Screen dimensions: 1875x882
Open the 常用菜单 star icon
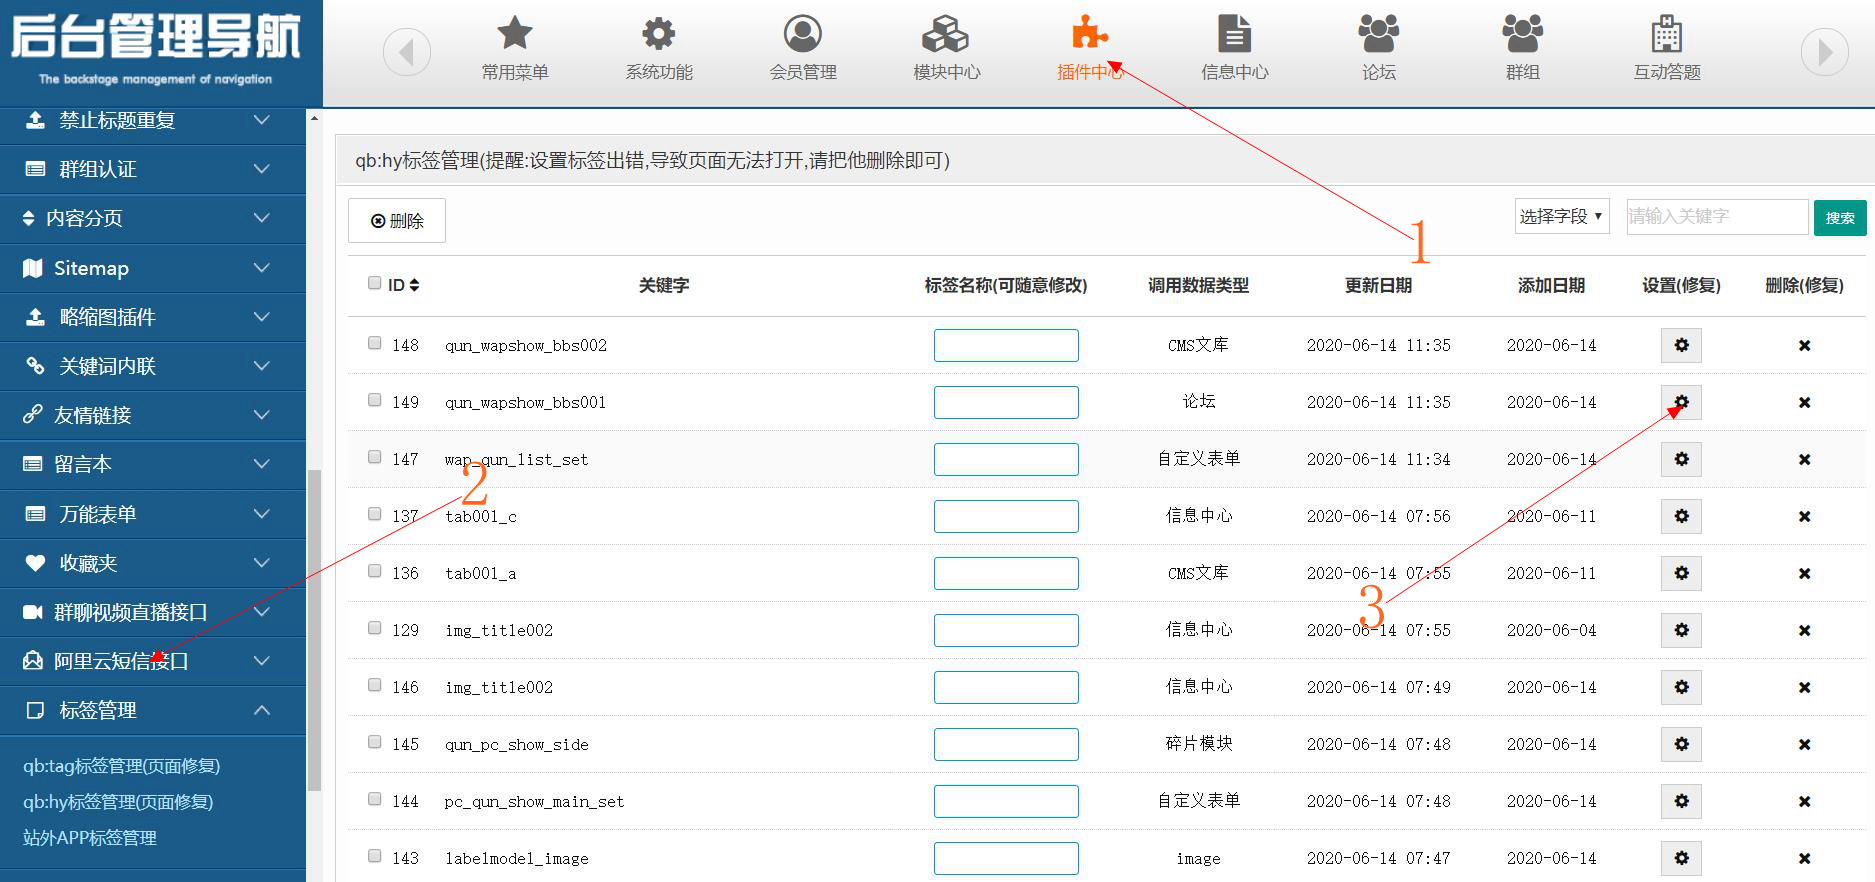point(514,34)
